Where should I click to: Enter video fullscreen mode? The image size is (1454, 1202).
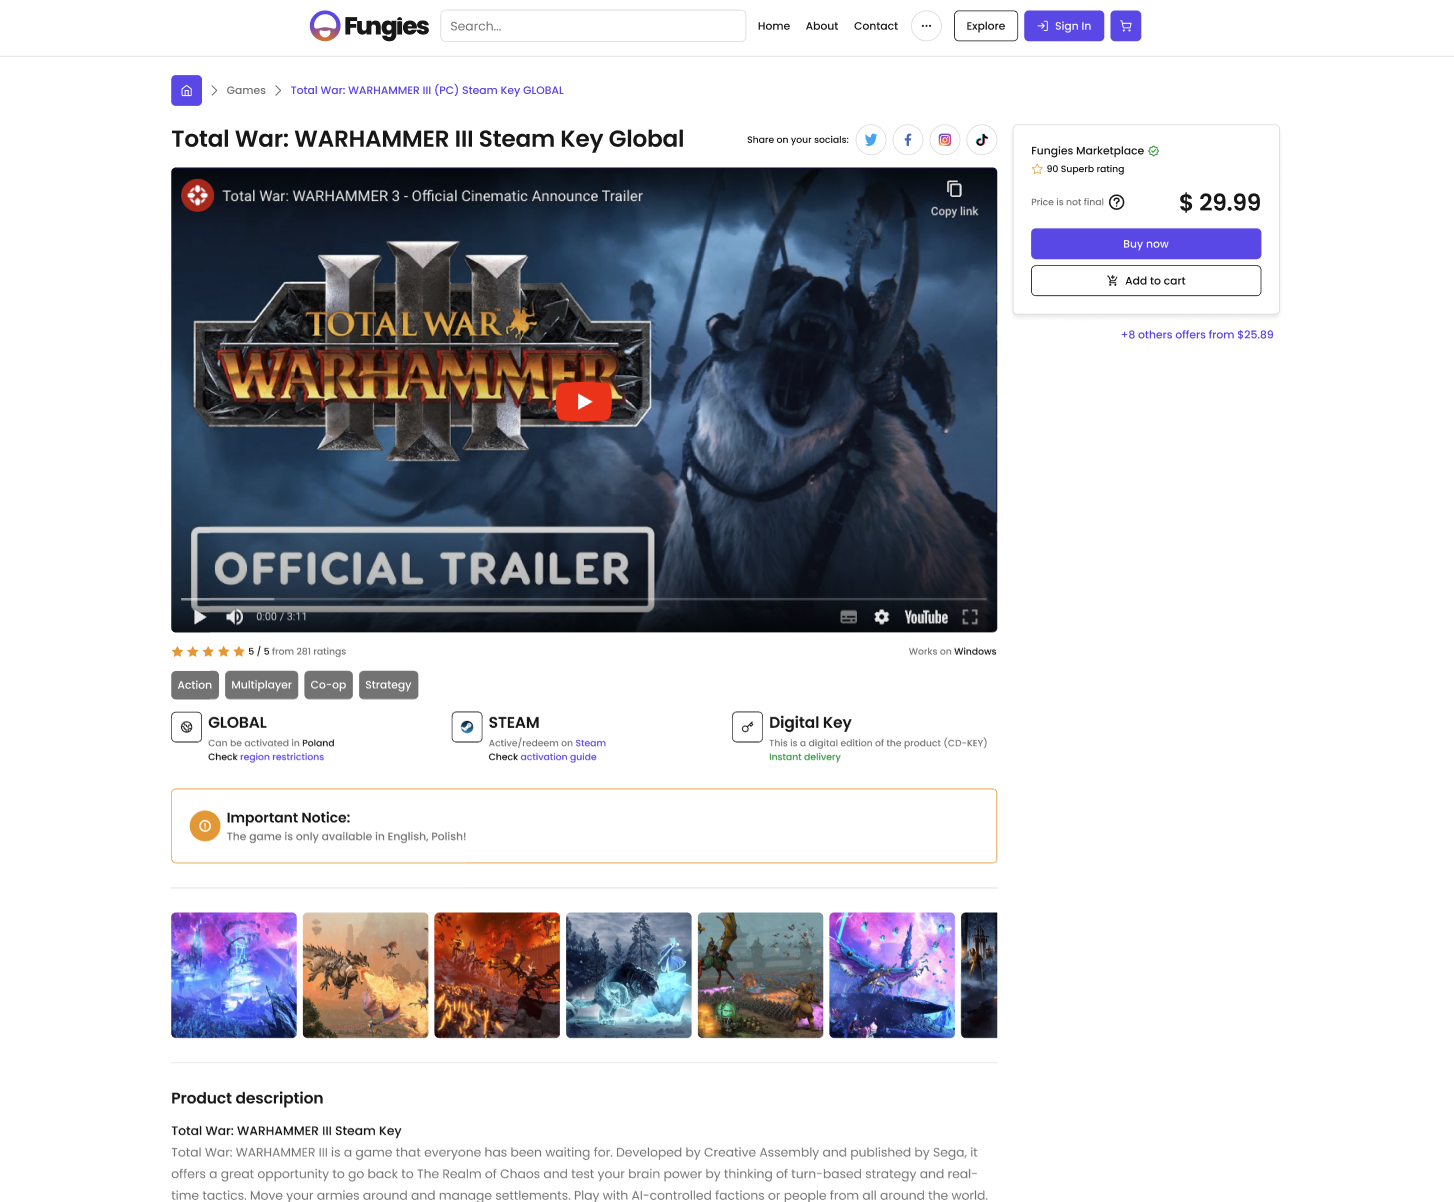[970, 617]
